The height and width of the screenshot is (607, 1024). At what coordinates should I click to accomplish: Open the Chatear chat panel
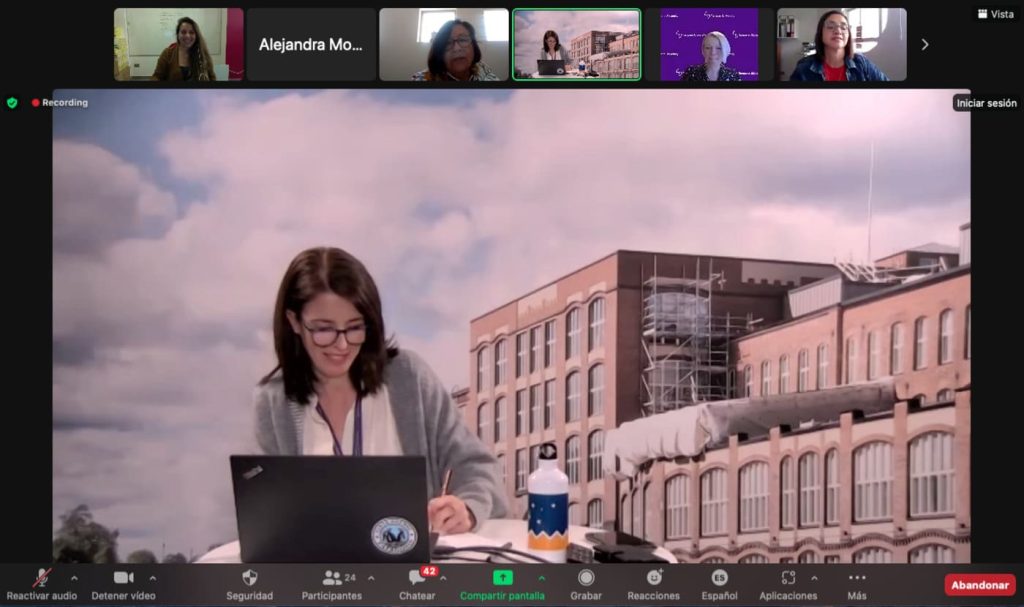coord(417,578)
